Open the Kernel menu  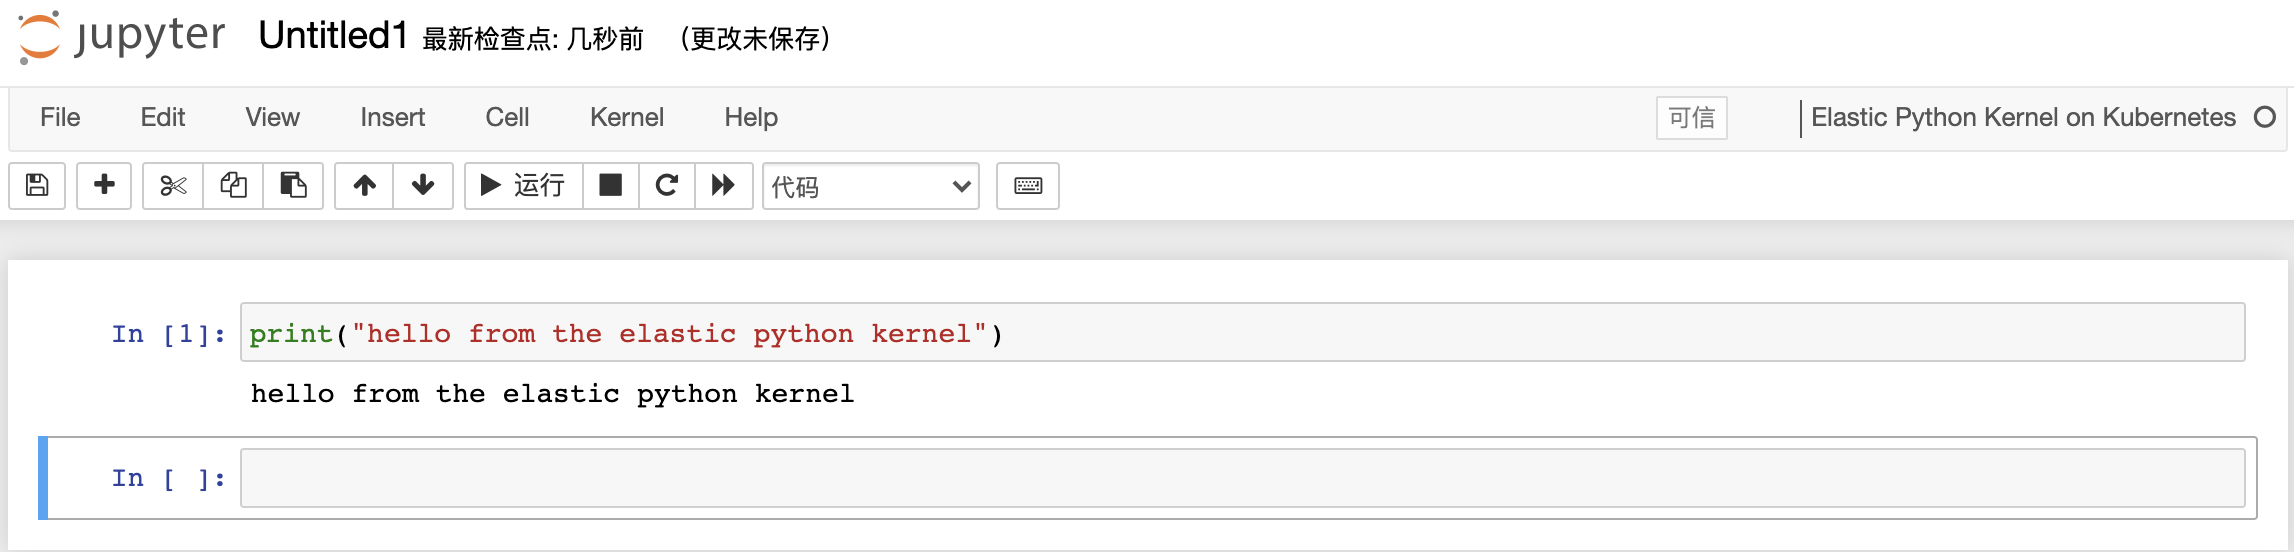(626, 118)
